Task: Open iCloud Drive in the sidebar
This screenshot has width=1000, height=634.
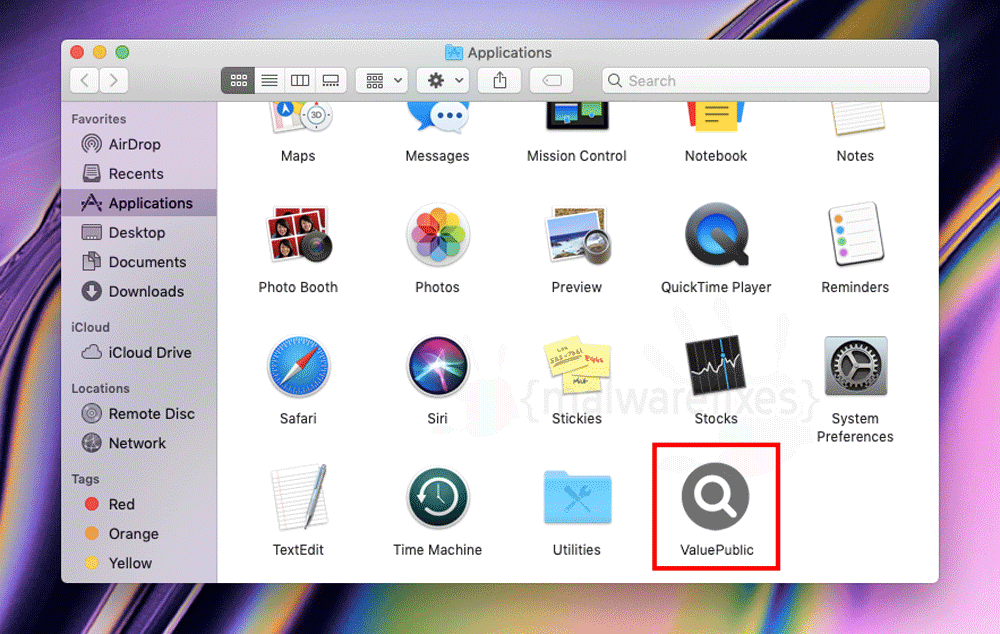Action: tap(139, 352)
